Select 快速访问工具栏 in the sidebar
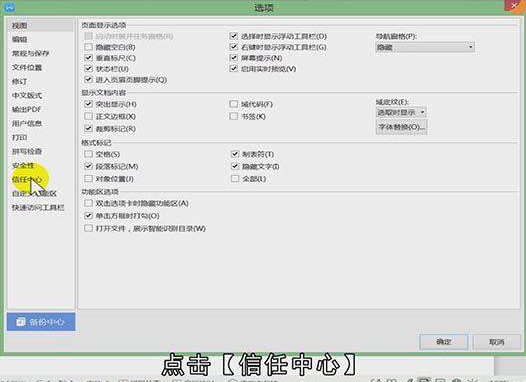 (38, 208)
